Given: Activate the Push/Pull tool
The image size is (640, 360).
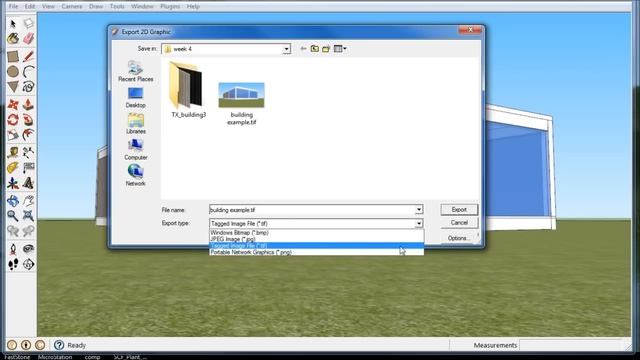Looking at the screenshot, I should point(28,104).
